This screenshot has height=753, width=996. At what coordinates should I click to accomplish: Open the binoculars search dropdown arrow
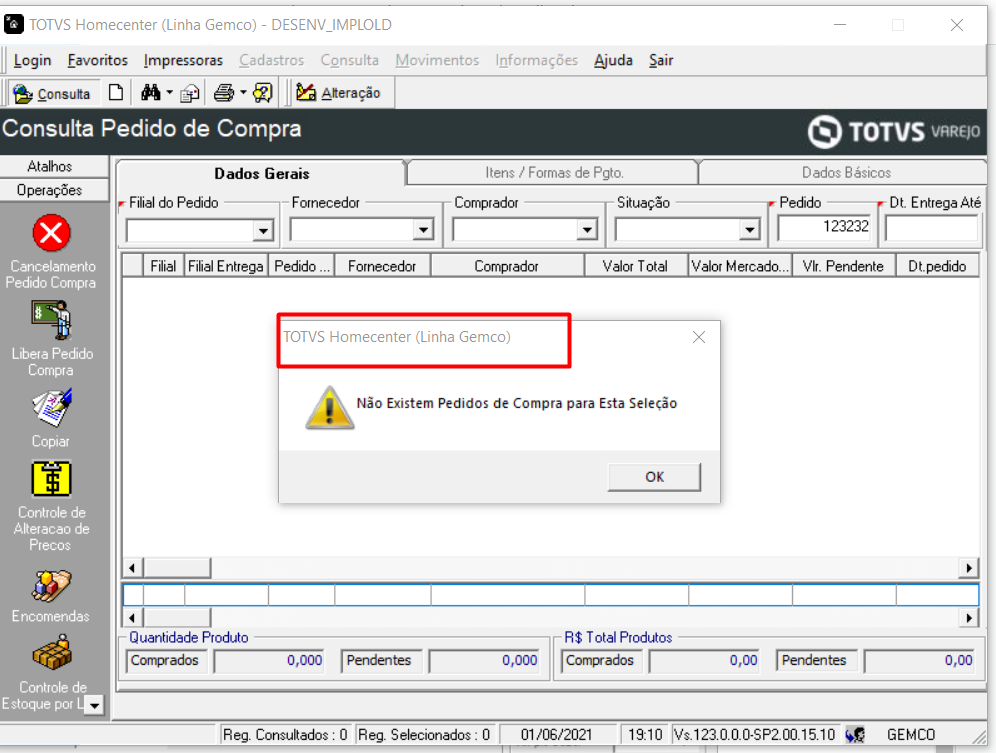coord(170,93)
